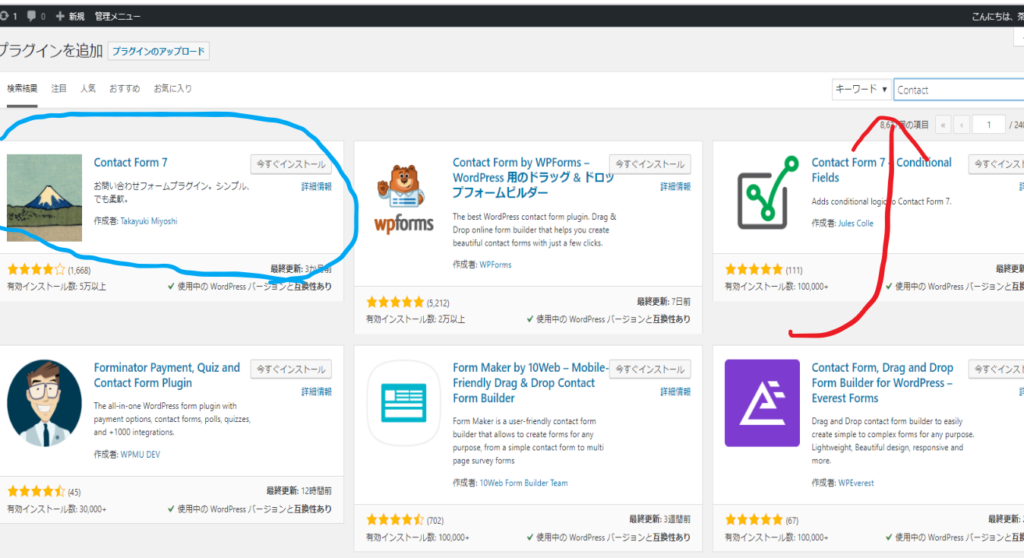1024x558 pixels.
Task: Install Contact Form by WPForms now
Action: tap(650, 164)
